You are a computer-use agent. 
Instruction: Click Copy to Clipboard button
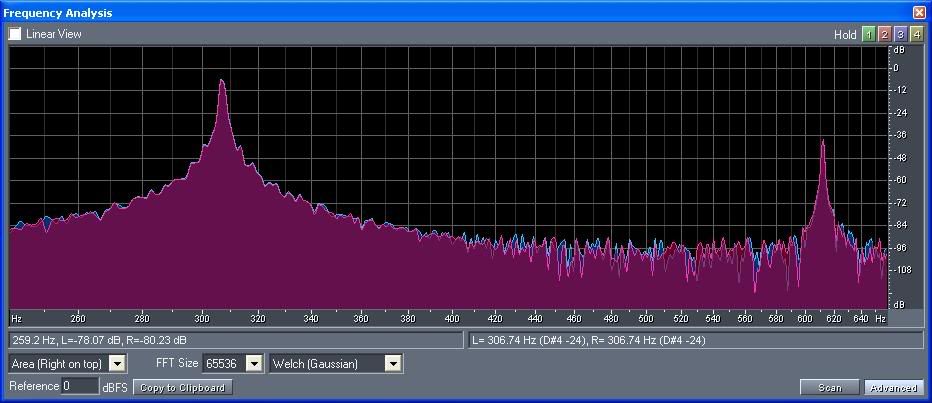[182, 388]
